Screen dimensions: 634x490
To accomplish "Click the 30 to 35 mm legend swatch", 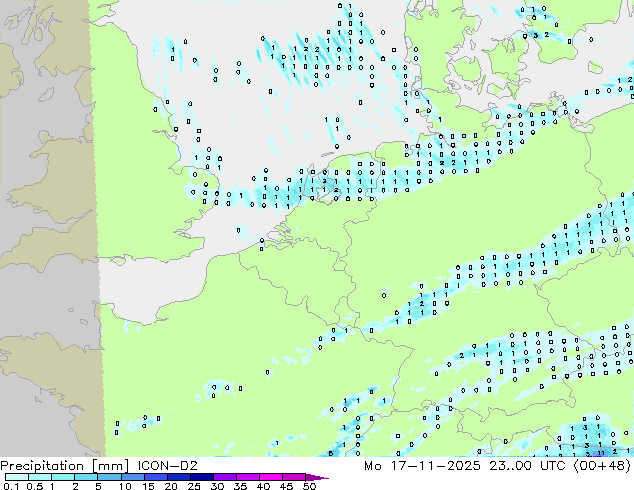I will [224, 477].
